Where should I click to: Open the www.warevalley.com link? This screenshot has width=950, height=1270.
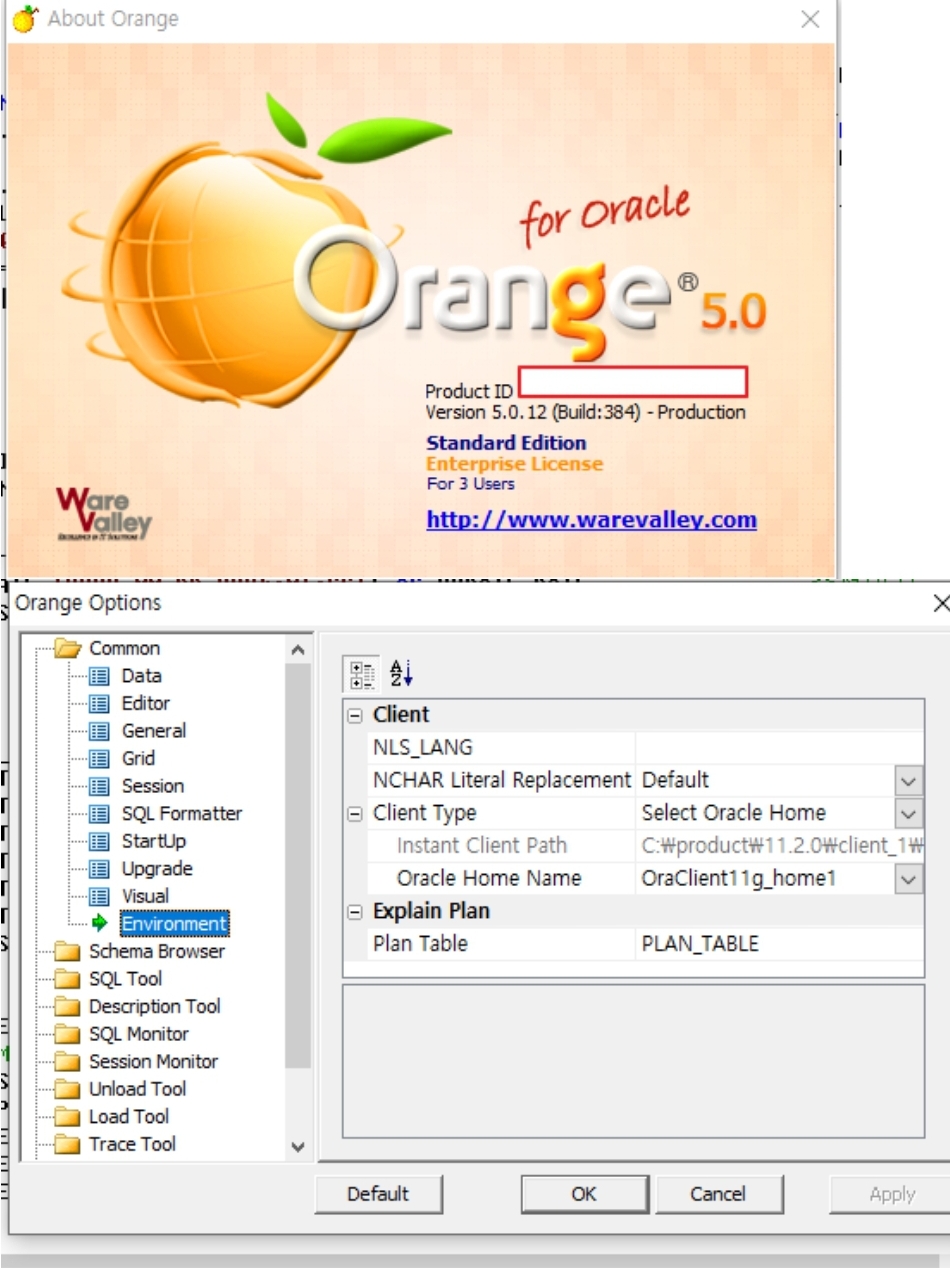coord(591,520)
